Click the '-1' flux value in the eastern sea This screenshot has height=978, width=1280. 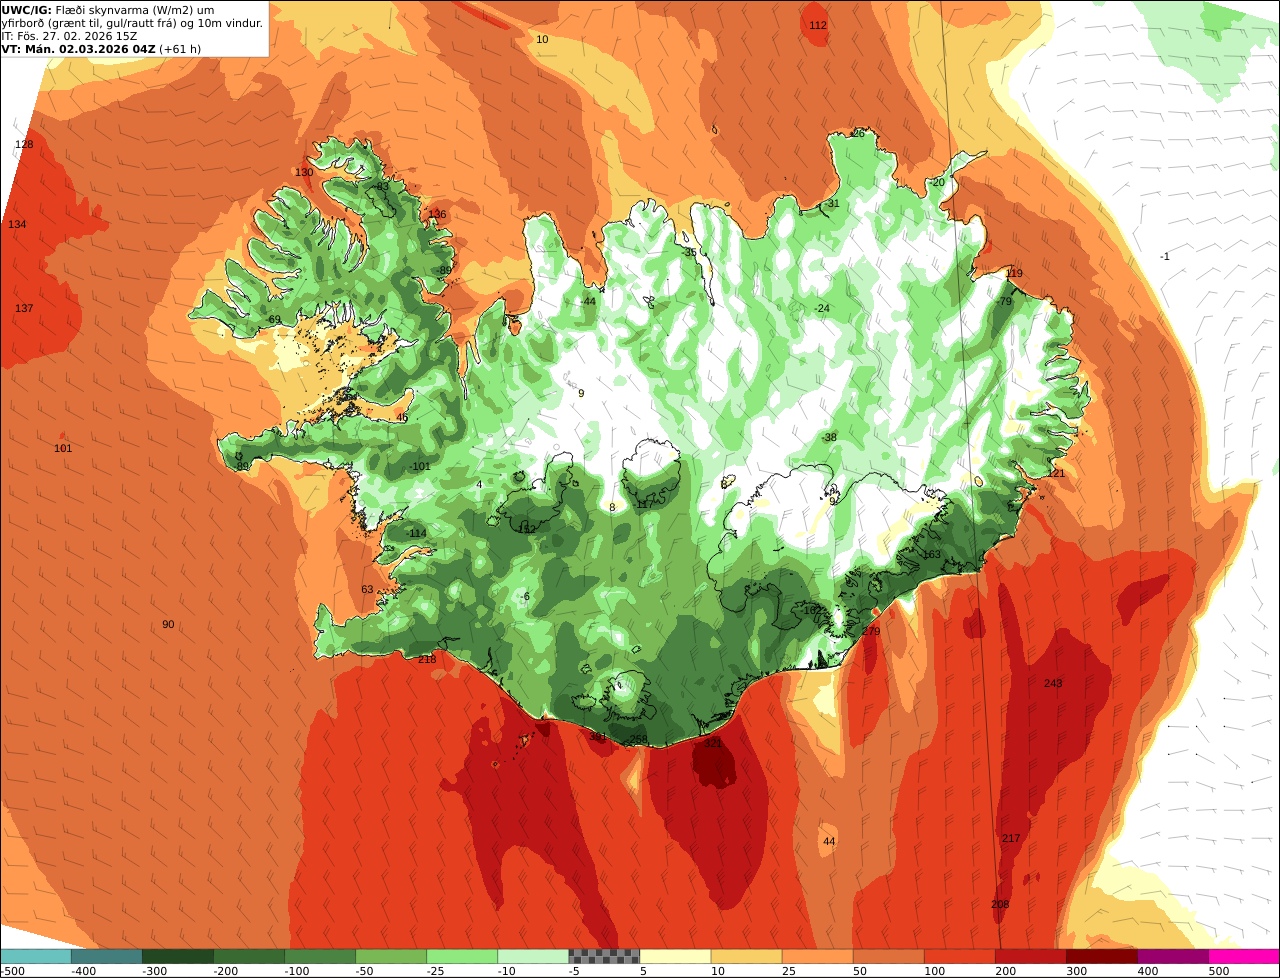1165,256
